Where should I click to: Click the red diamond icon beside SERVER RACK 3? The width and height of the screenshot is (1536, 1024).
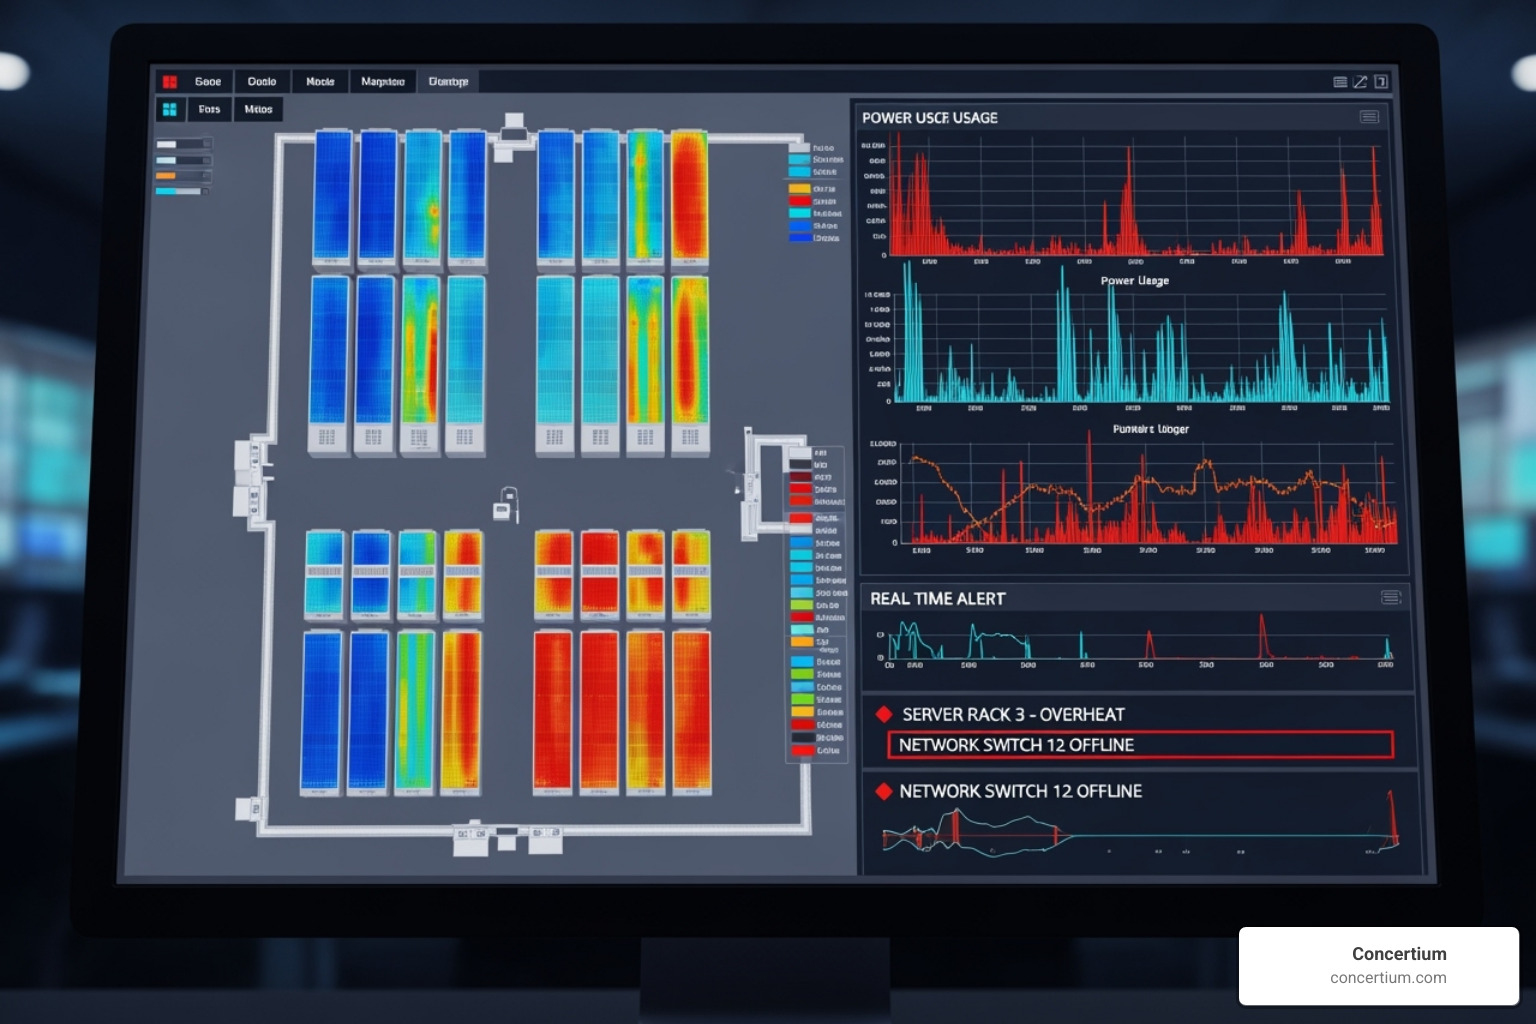click(x=884, y=714)
